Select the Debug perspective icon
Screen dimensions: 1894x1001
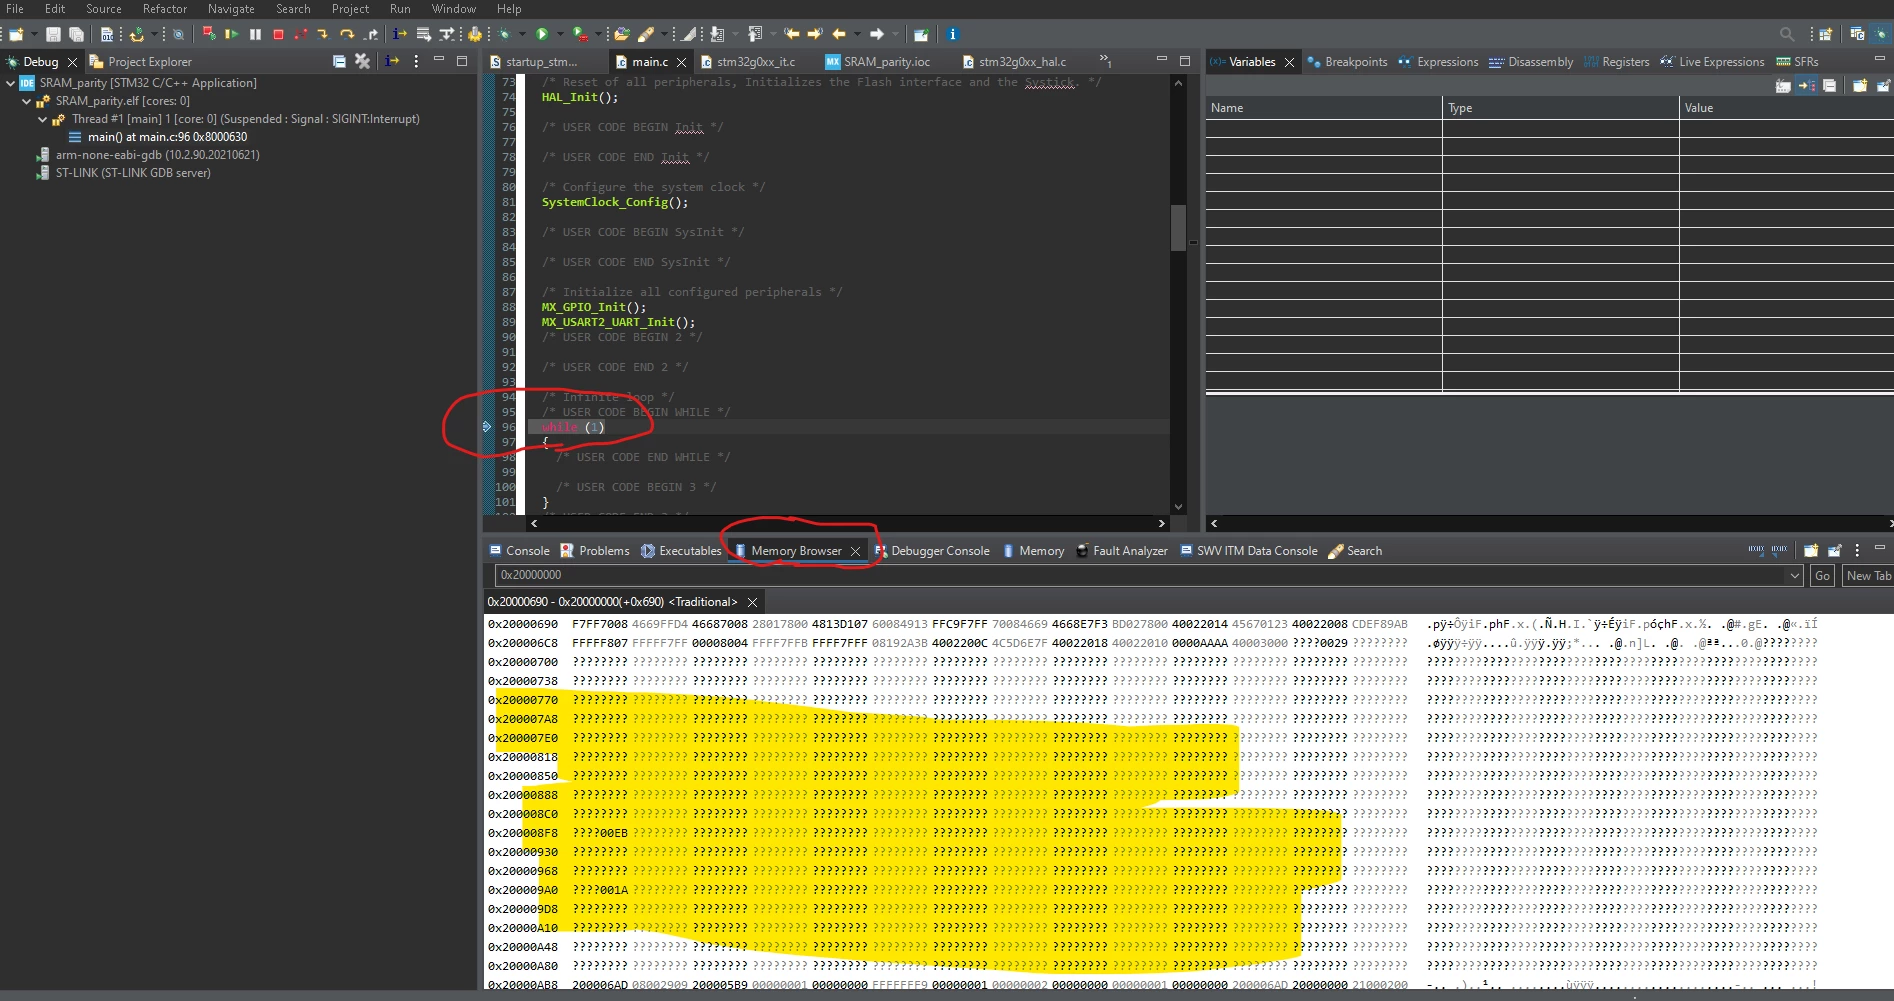click(x=1880, y=34)
